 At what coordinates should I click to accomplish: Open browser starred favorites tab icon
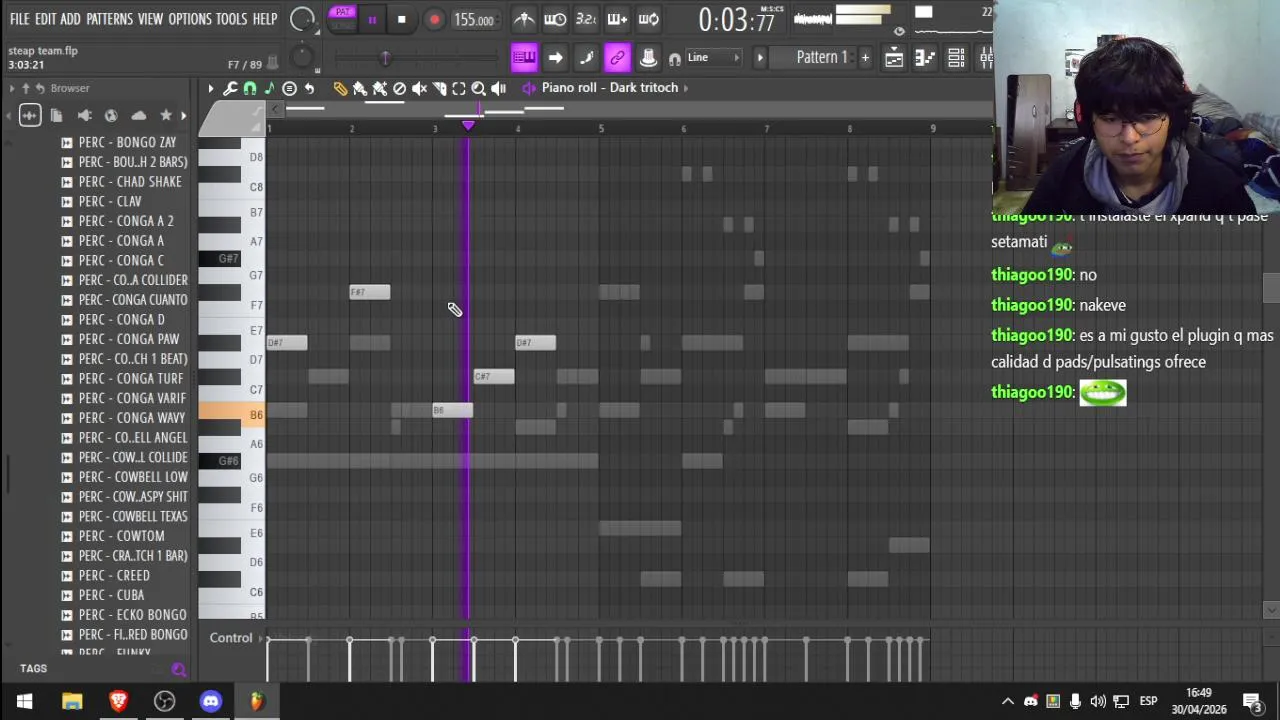pos(166,116)
